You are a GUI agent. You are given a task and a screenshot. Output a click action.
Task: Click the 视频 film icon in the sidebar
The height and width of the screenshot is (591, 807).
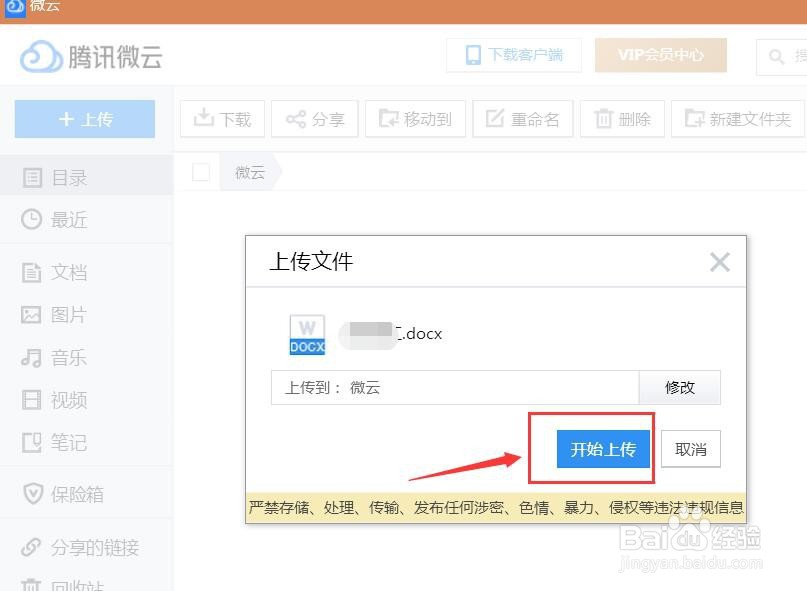point(31,400)
